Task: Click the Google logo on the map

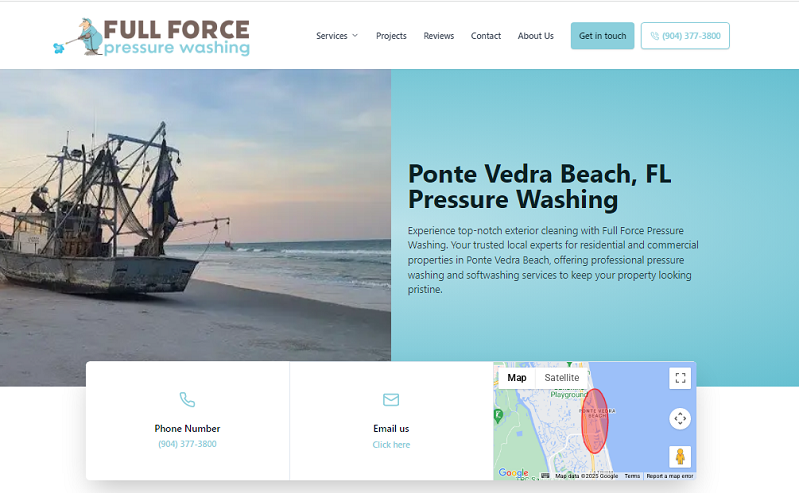Action: coord(513,473)
